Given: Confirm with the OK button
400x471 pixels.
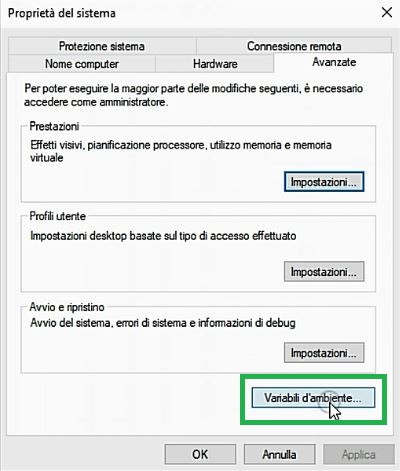Looking at the screenshot, I should (200, 454).
